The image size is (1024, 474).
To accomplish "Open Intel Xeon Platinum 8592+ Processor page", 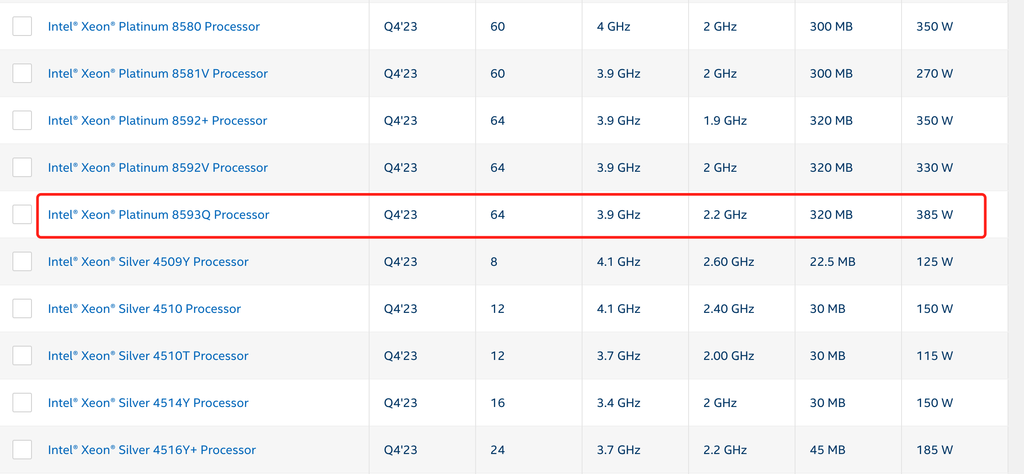I will click(157, 121).
